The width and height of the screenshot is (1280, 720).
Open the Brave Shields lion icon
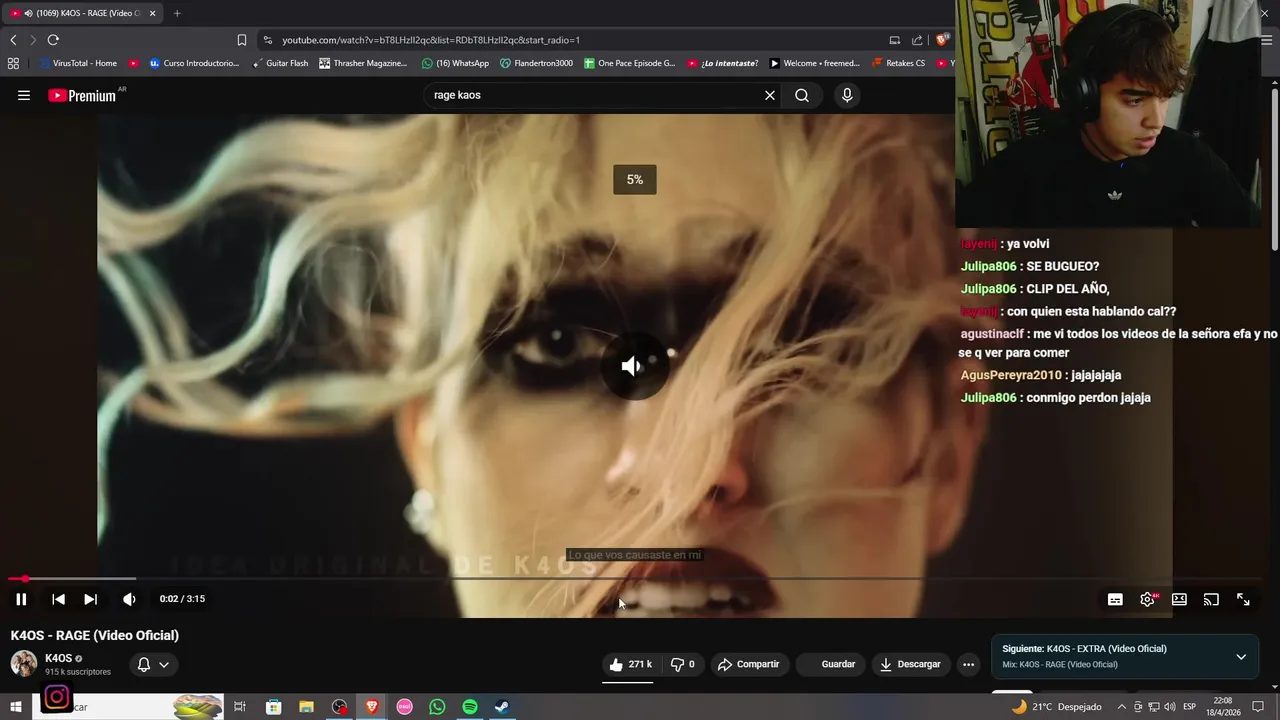(942, 40)
